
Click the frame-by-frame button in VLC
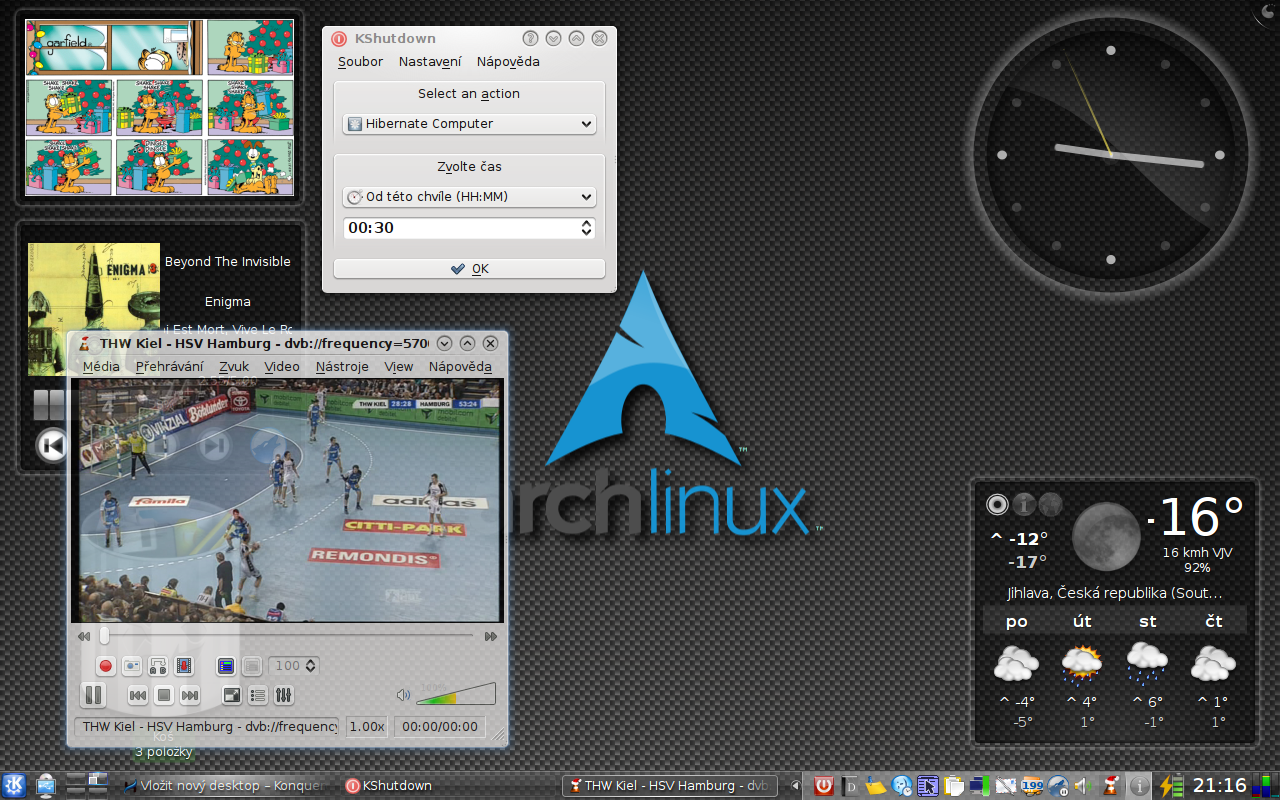(x=184, y=665)
